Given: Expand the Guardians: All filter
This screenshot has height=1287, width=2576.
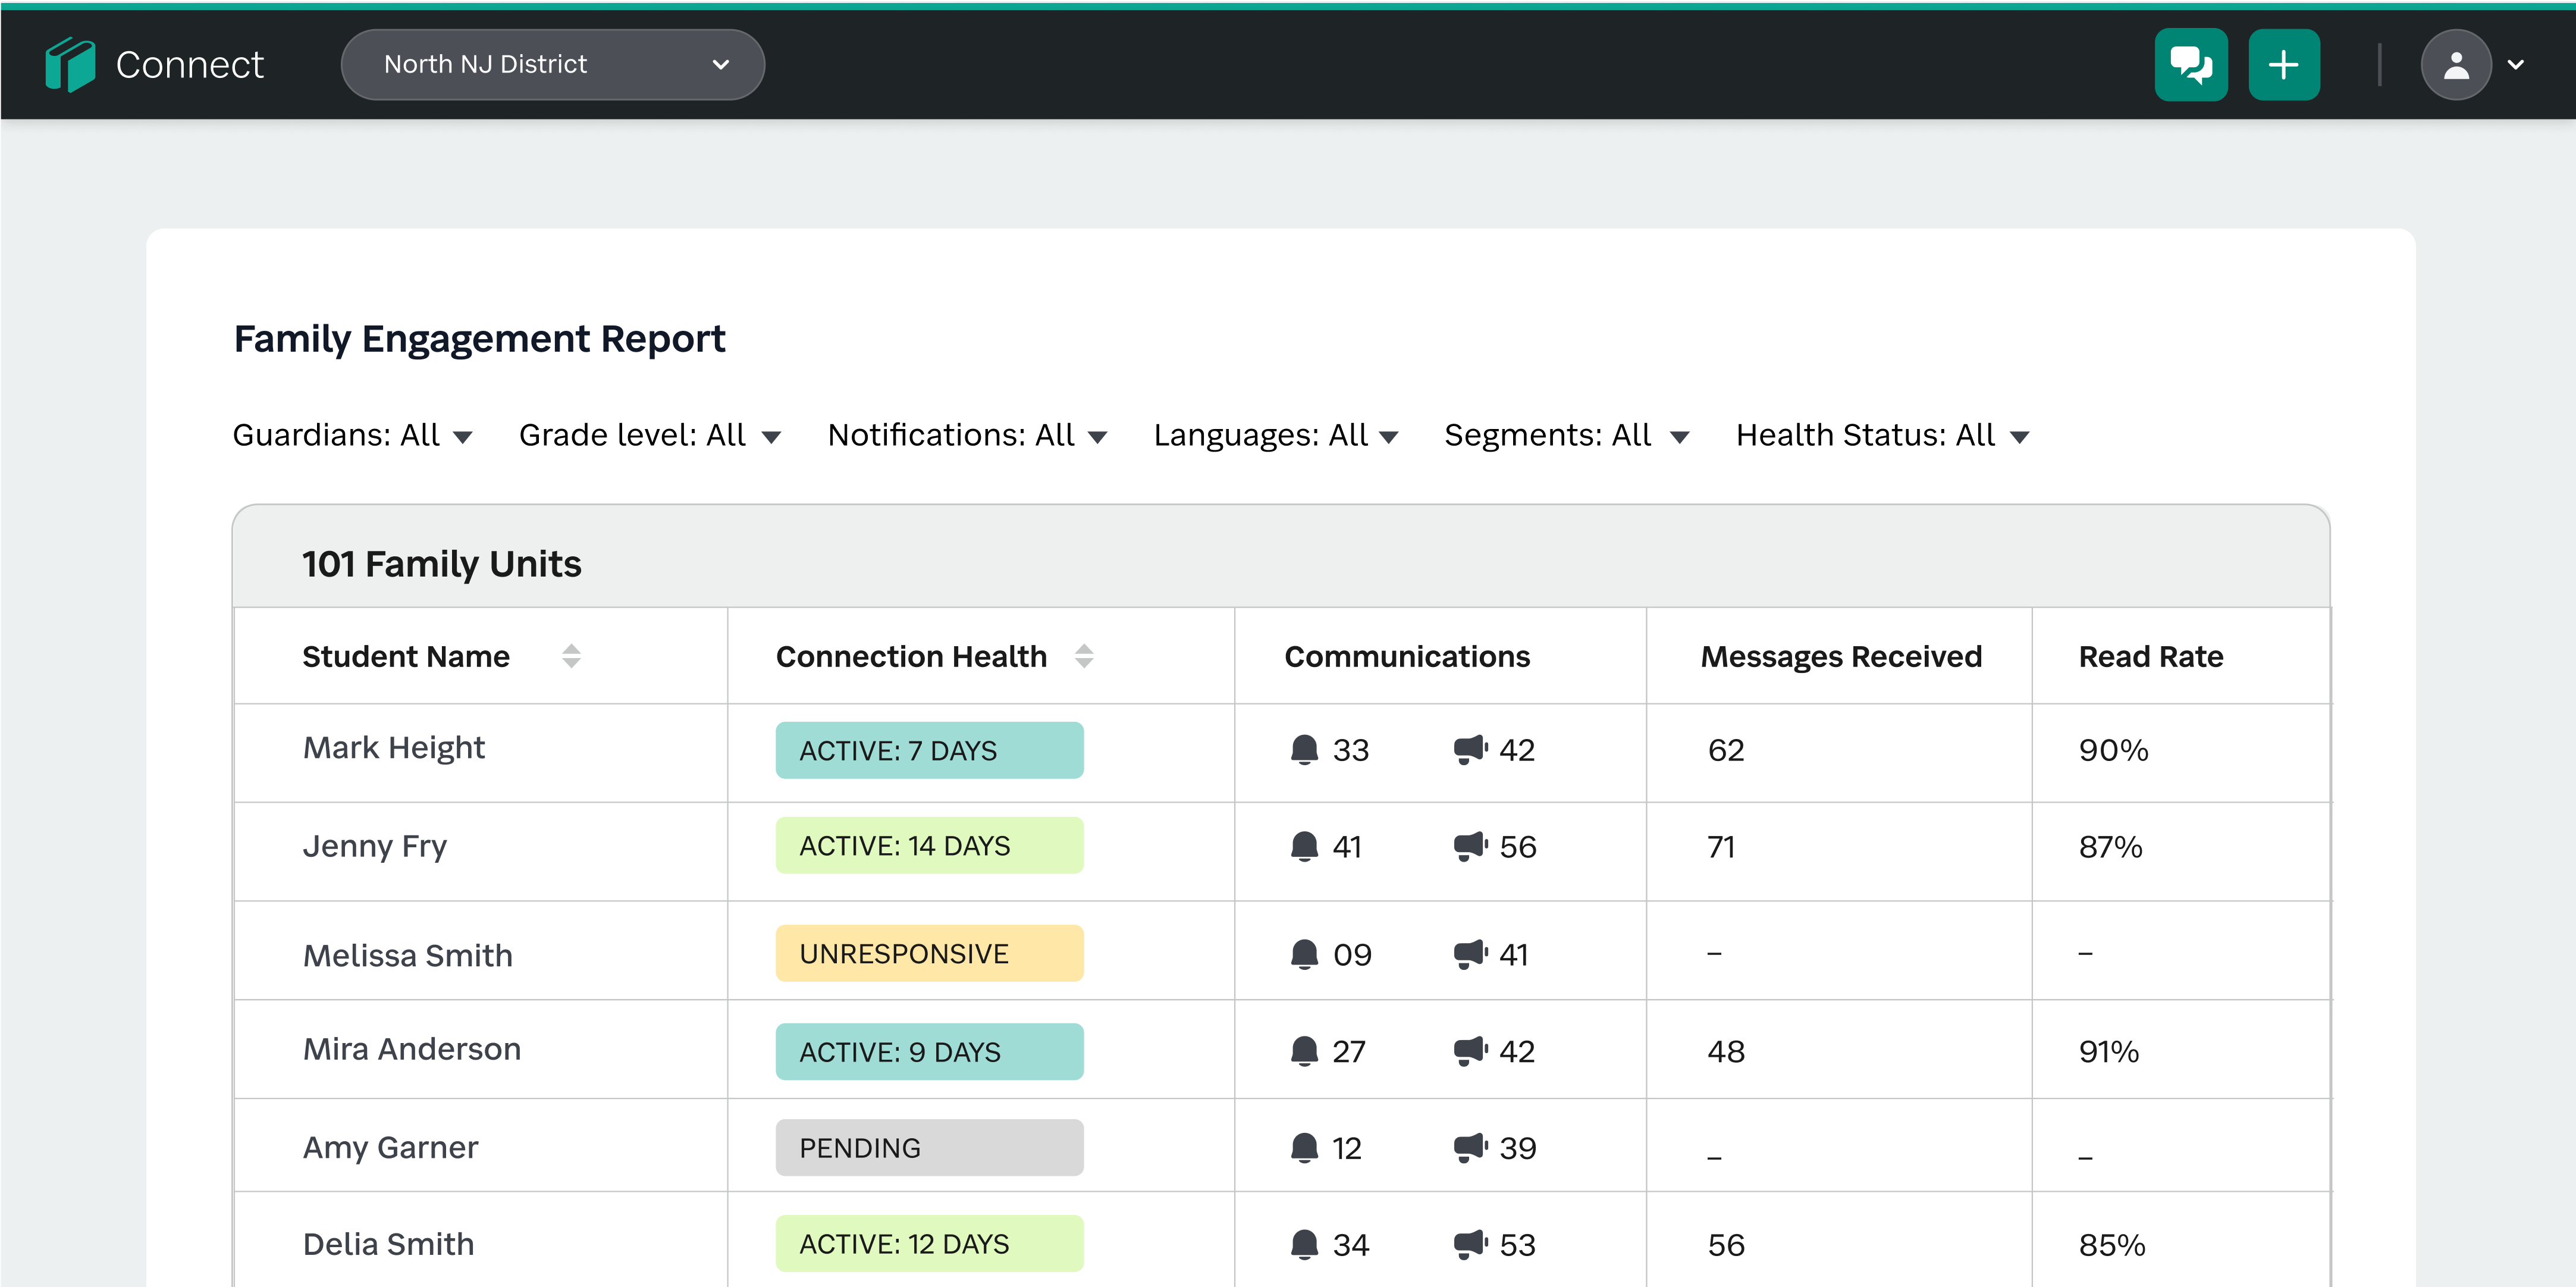Looking at the screenshot, I should pos(353,435).
